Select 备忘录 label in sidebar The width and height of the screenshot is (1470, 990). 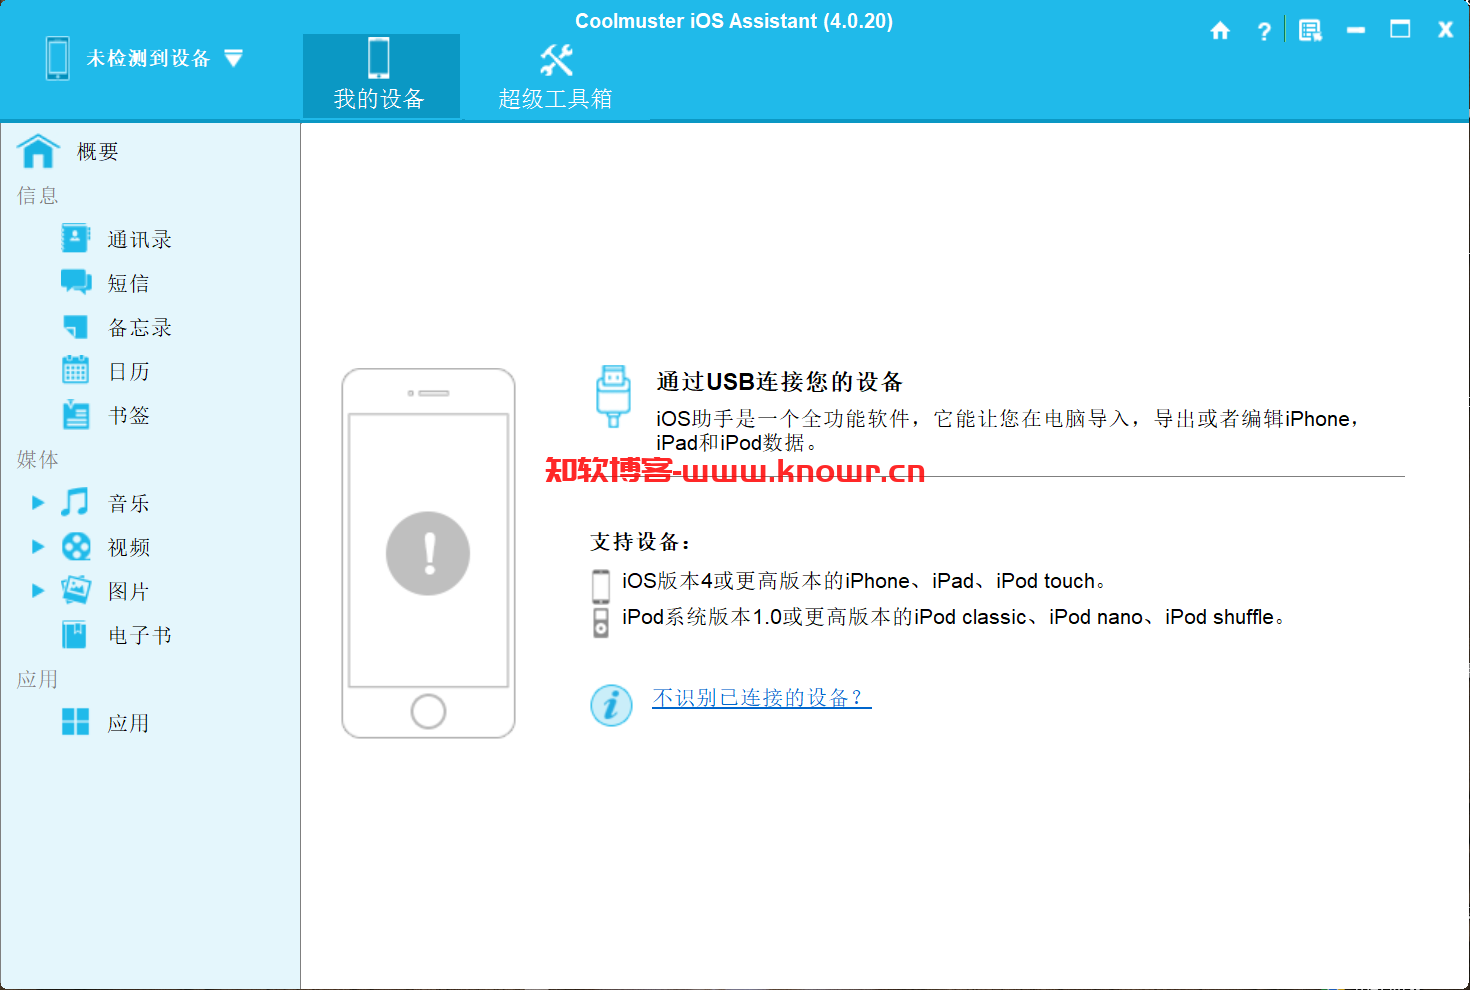[x=140, y=327]
